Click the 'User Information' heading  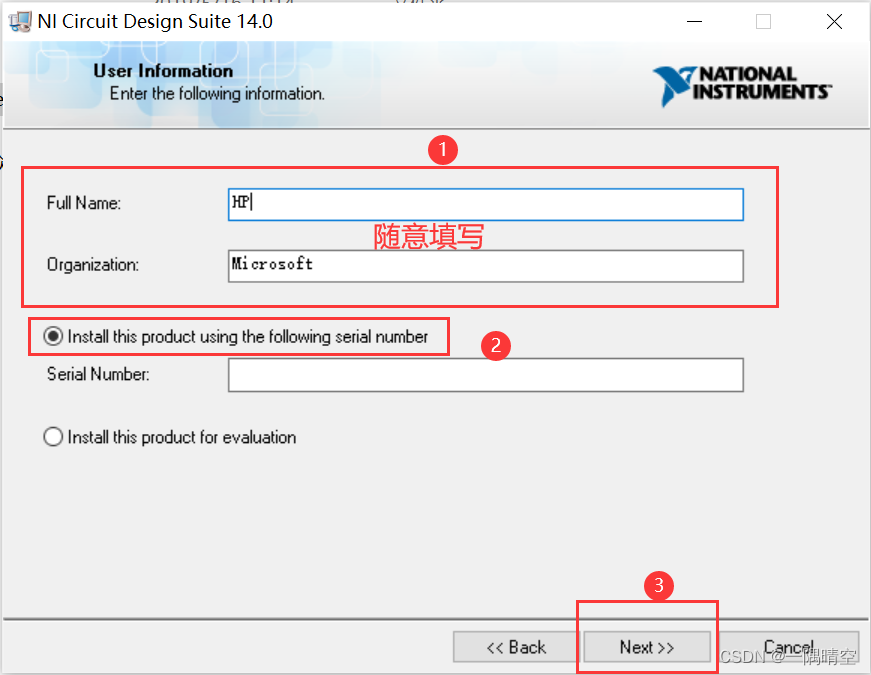click(163, 71)
